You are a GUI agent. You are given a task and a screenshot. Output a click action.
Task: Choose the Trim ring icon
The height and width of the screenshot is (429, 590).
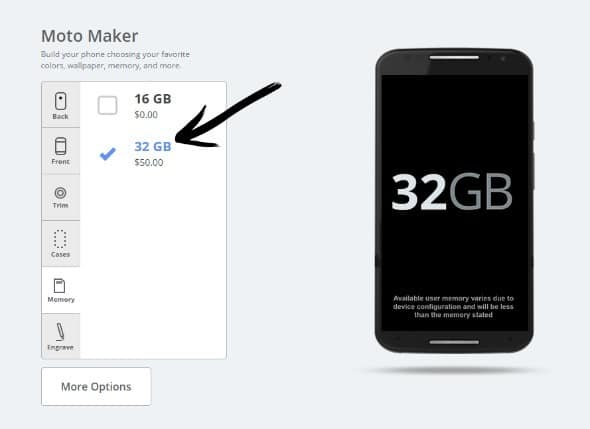61,193
